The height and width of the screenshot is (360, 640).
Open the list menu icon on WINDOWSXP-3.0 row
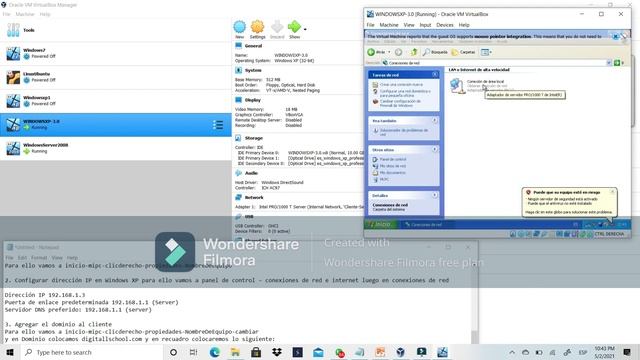[218, 125]
